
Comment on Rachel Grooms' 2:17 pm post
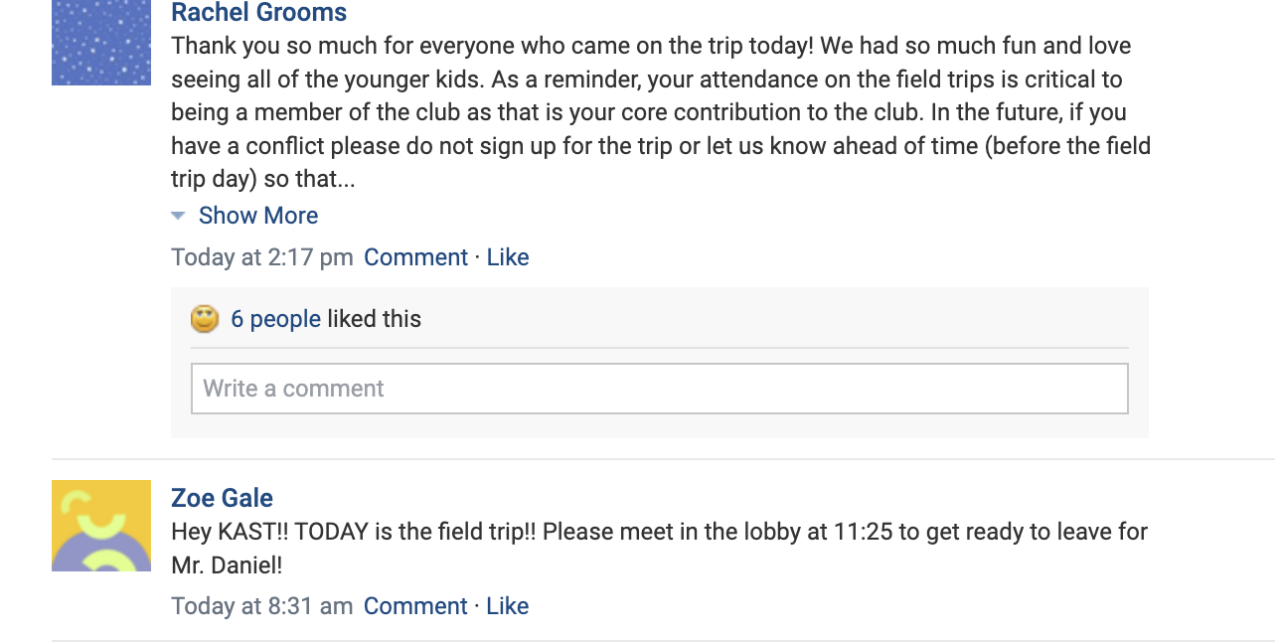(x=415, y=257)
